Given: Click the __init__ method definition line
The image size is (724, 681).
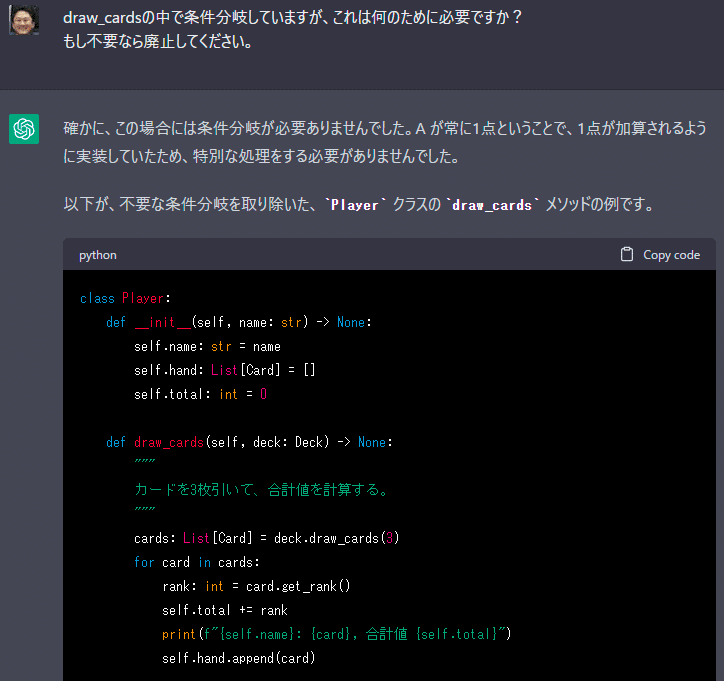Looking at the screenshot, I should click(239, 322).
